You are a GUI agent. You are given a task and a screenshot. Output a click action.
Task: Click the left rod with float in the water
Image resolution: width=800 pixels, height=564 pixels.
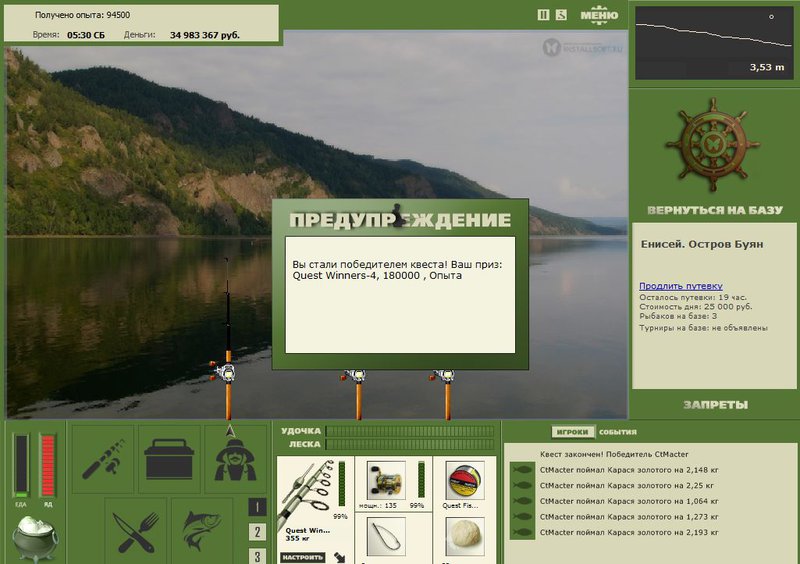coord(228,337)
